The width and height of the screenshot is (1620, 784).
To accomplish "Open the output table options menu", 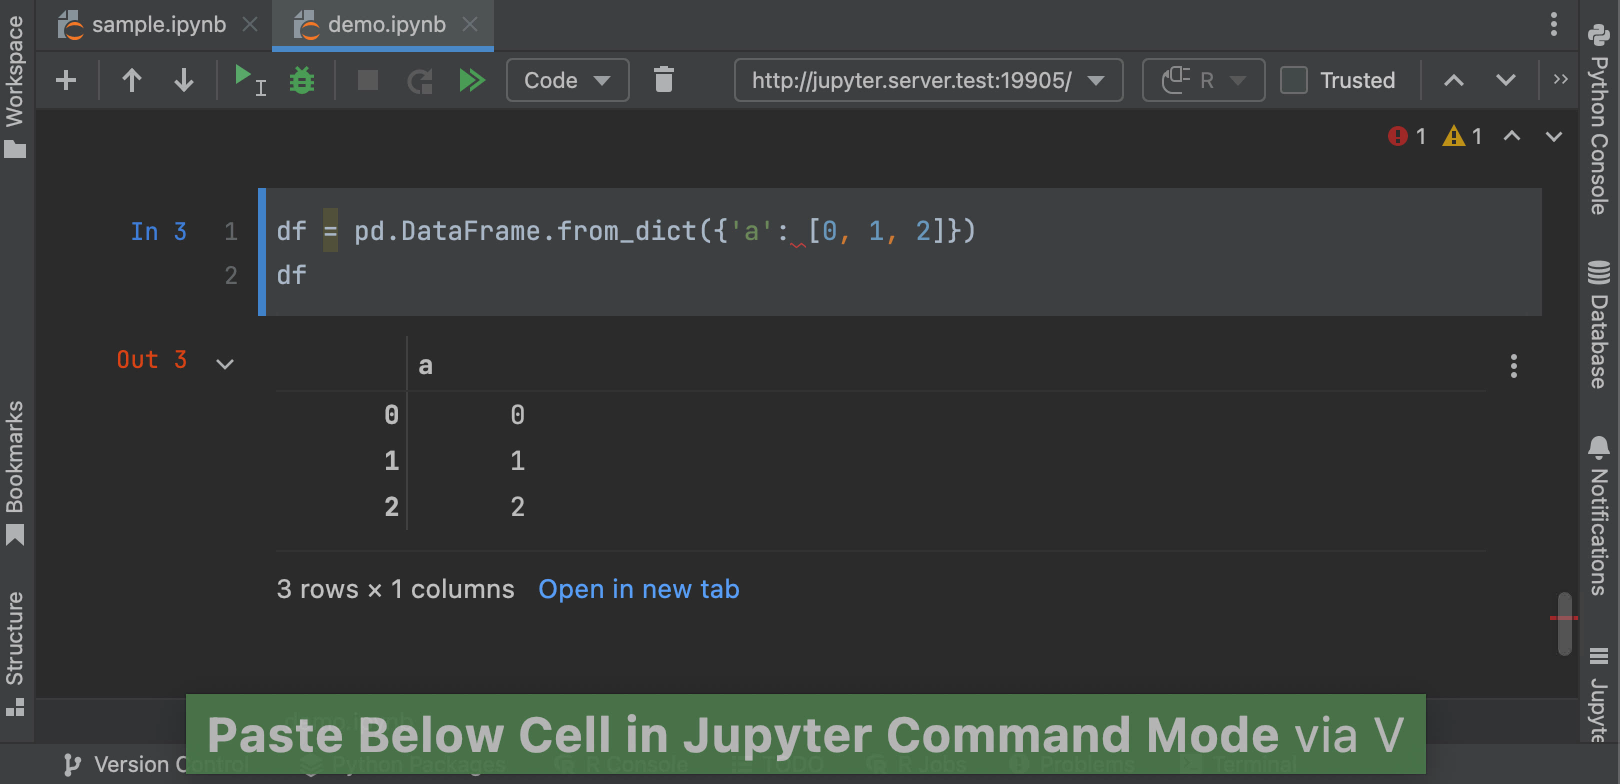I will 1513,366.
